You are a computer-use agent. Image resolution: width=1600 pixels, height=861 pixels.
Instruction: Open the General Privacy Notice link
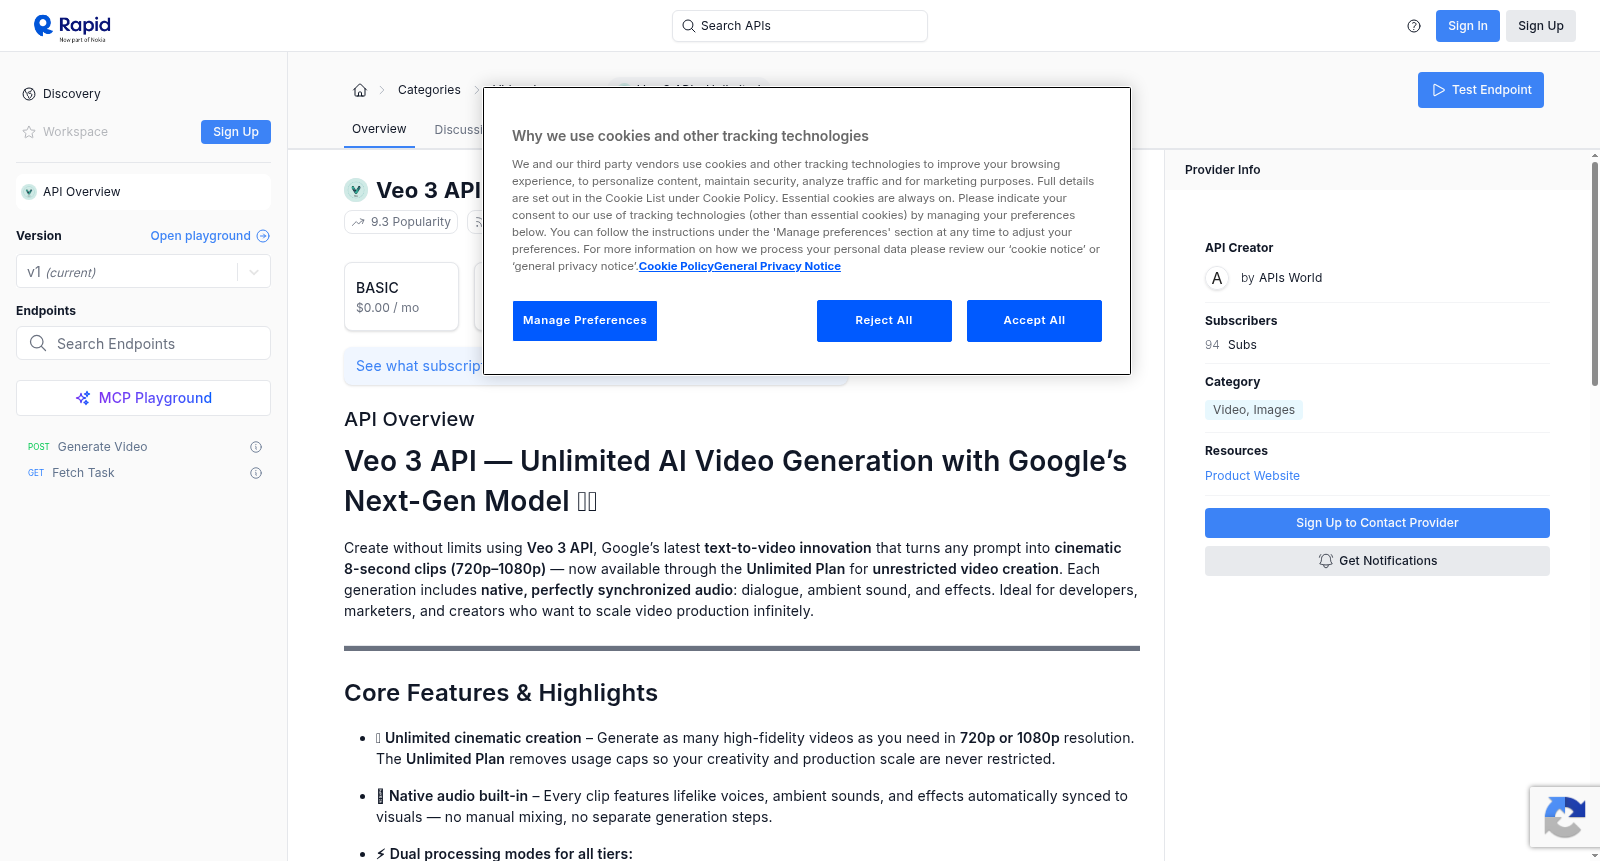[x=777, y=266]
